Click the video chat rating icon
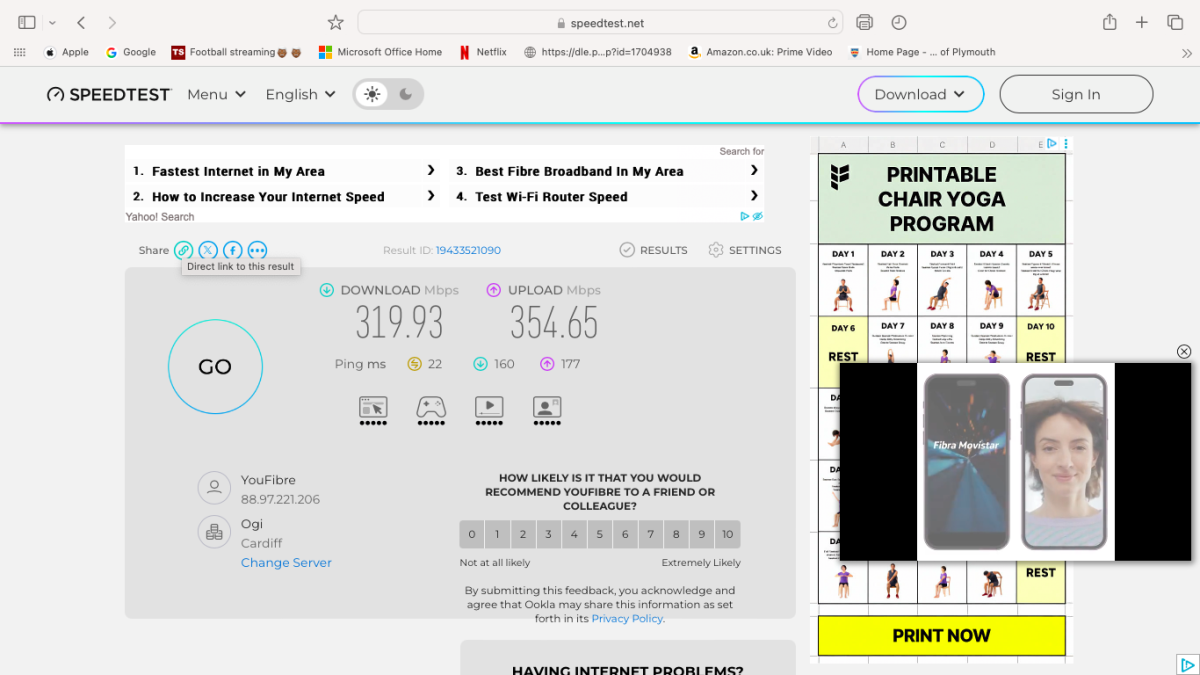 pos(547,410)
